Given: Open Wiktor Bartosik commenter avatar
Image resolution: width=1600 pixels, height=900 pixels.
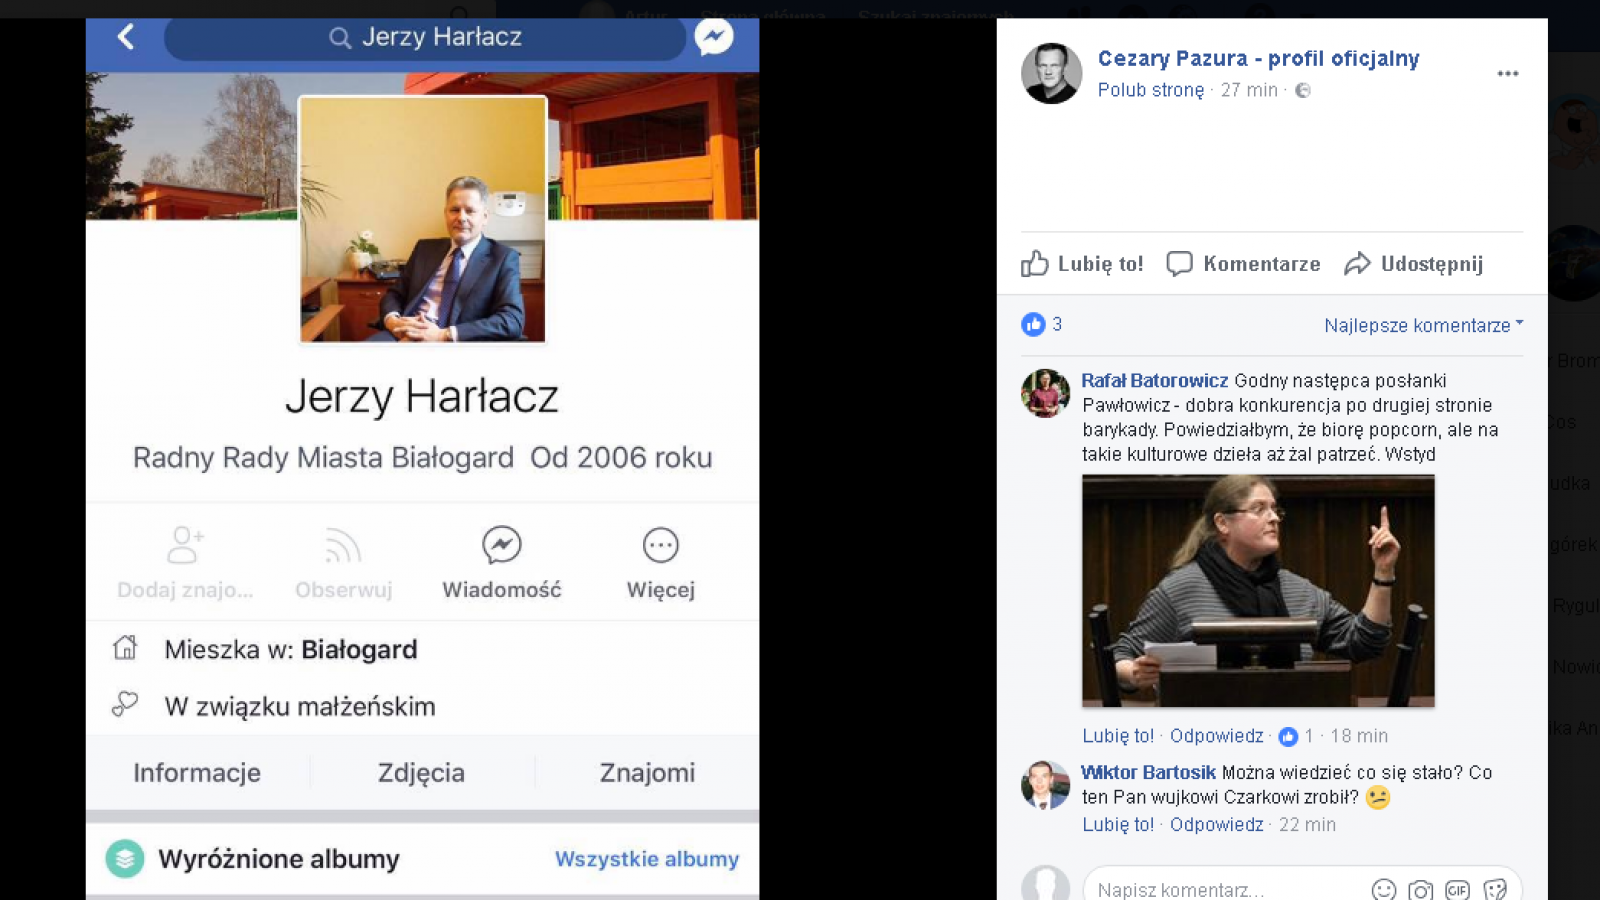Looking at the screenshot, I should 1045,785.
